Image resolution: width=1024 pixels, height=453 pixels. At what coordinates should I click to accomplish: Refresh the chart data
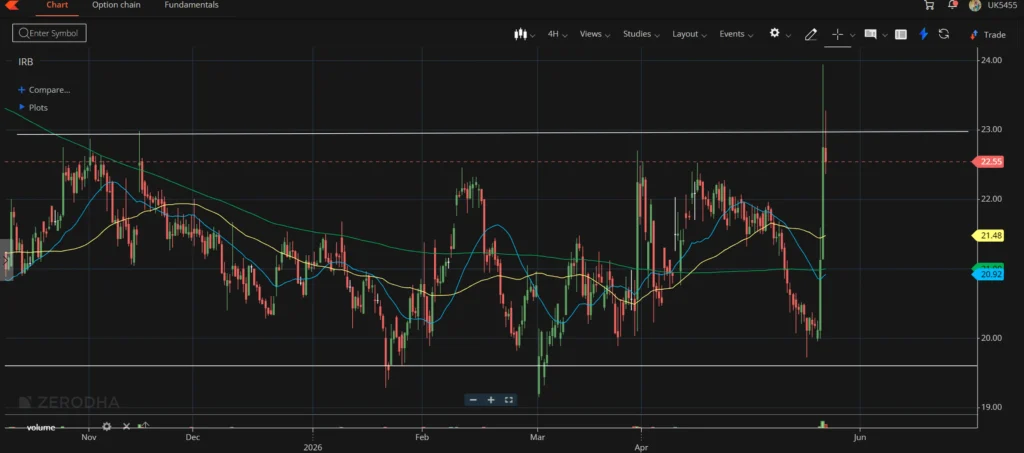tap(944, 34)
